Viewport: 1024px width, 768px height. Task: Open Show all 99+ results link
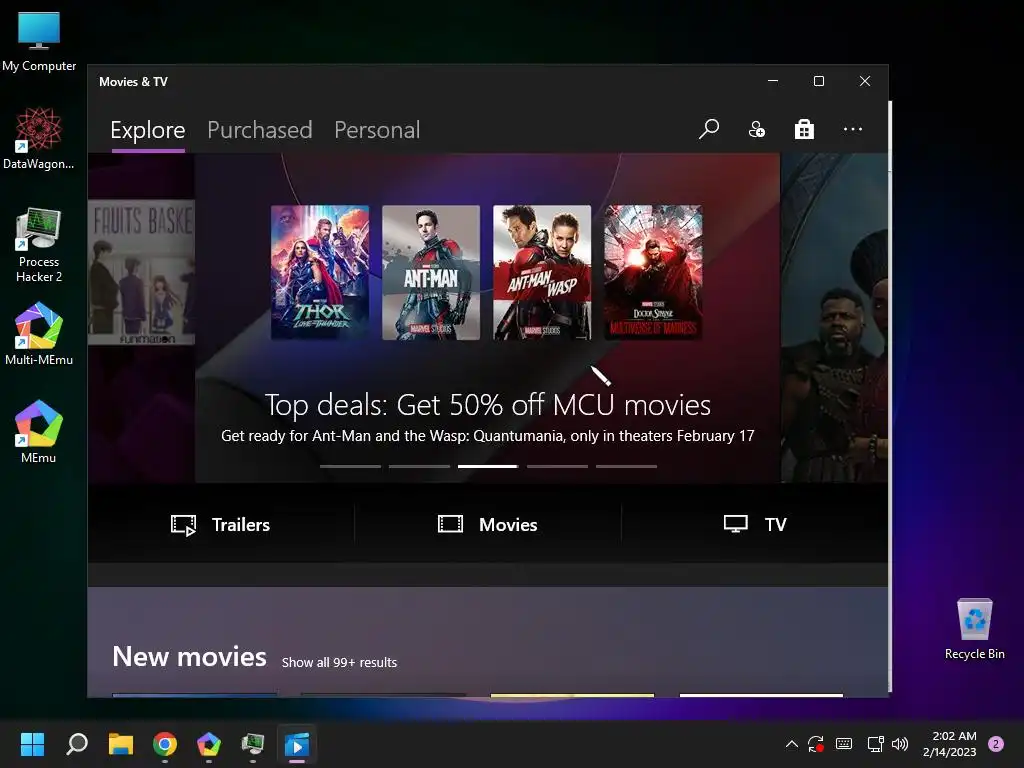coord(339,662)
